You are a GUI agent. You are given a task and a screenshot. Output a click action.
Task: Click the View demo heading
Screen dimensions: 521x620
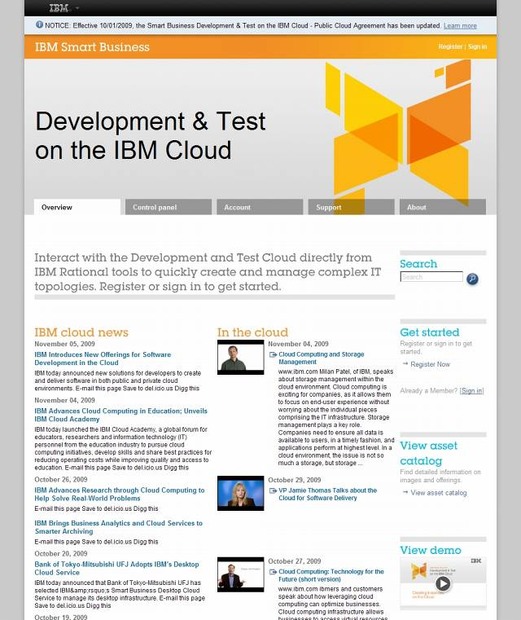[x=430, y=550]
